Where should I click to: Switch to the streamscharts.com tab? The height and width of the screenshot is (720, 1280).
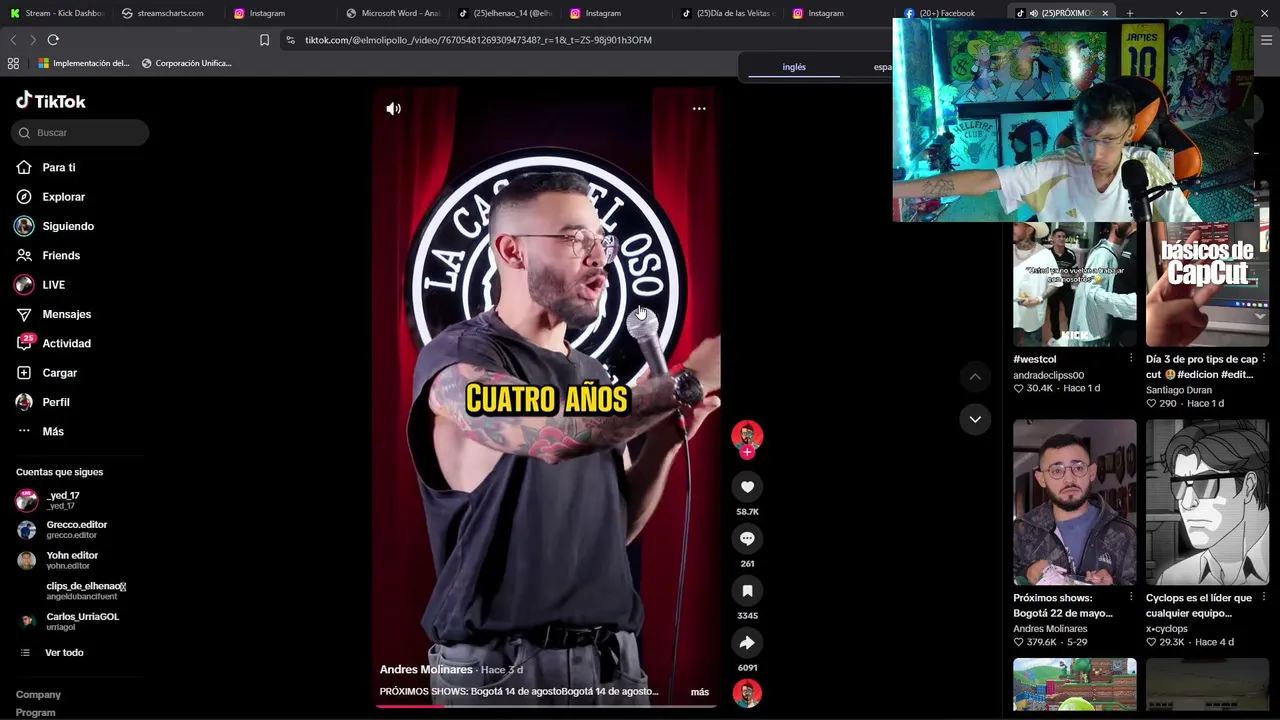(x=163, y=13)
